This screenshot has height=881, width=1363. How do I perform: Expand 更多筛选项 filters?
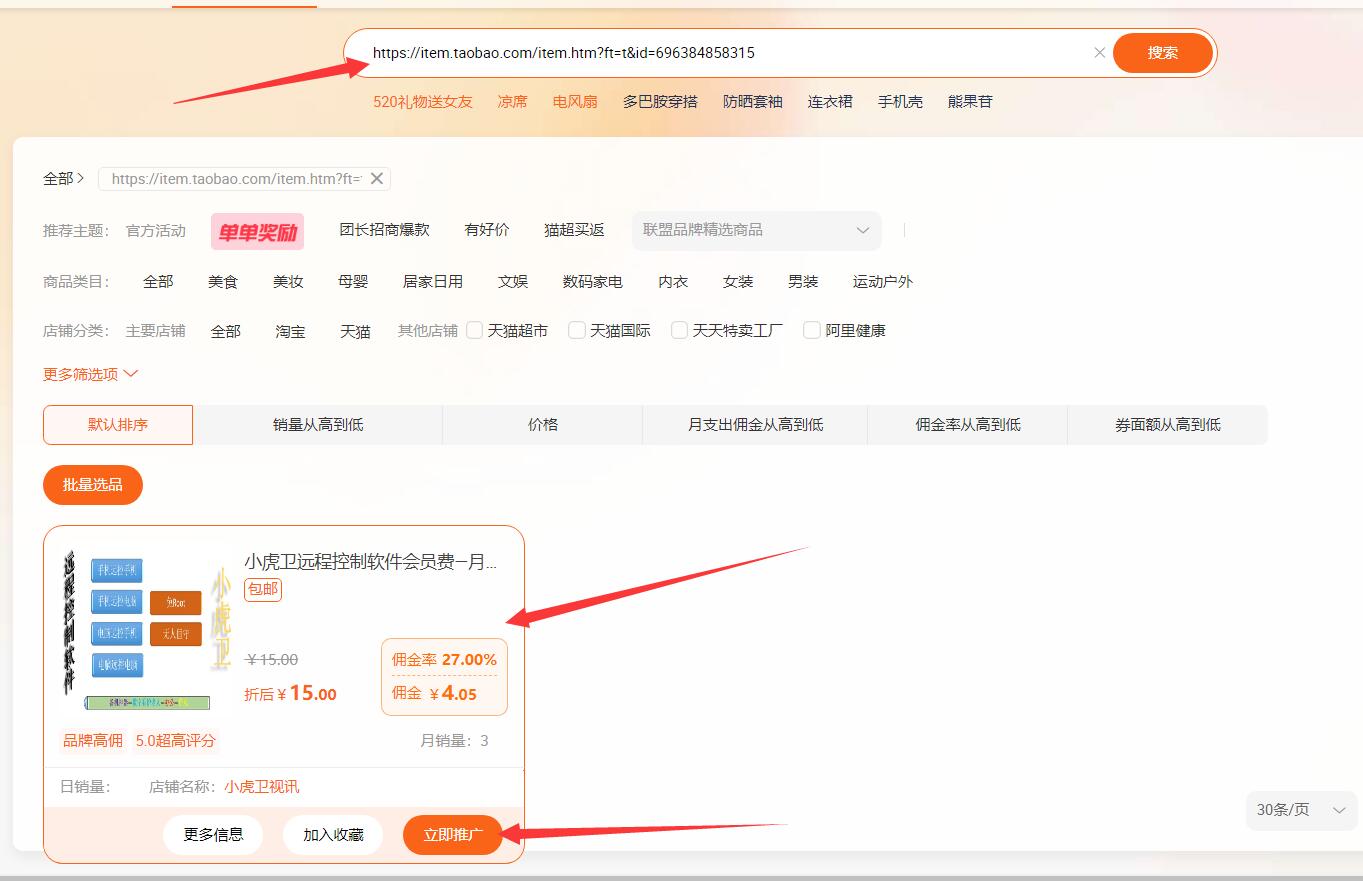(x=90, y=374)
